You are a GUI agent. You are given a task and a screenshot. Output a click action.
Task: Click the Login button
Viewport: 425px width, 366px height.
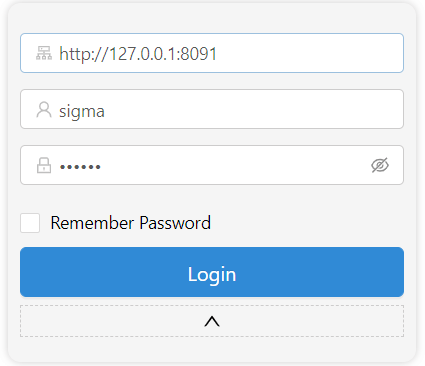coord(212,272)
